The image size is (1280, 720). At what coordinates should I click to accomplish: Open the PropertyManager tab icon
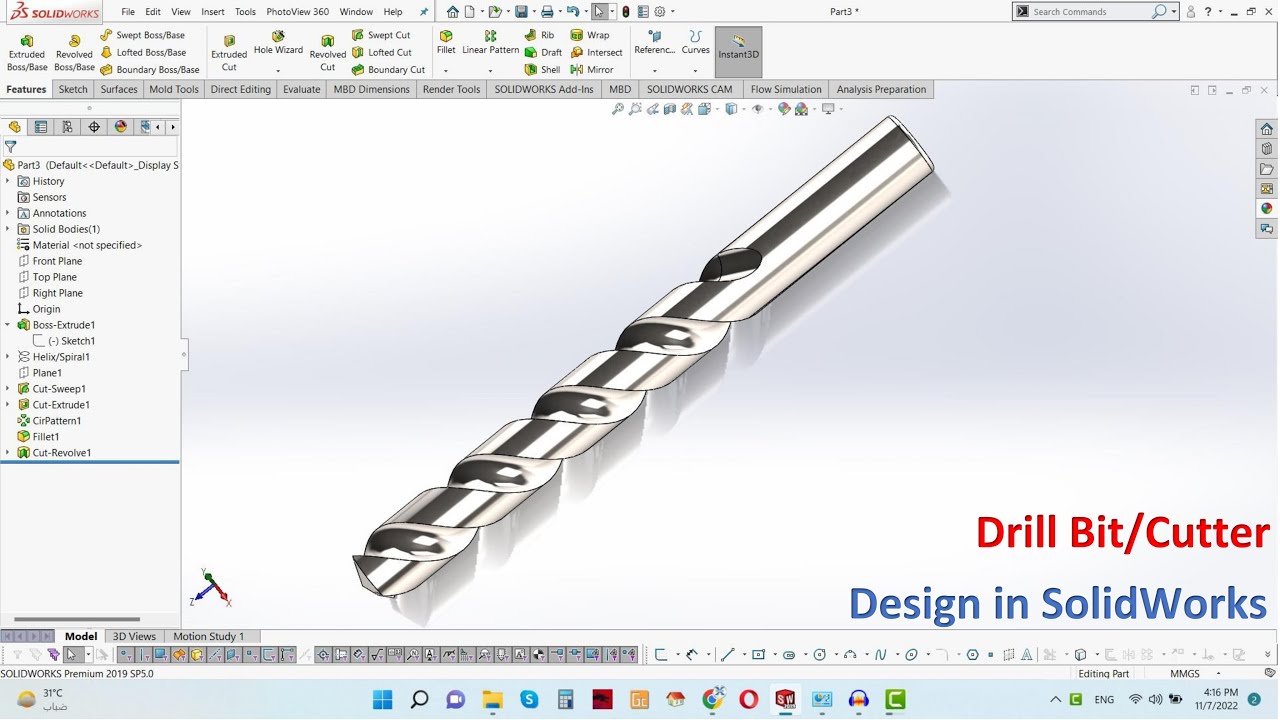click(x=41, y=127)
